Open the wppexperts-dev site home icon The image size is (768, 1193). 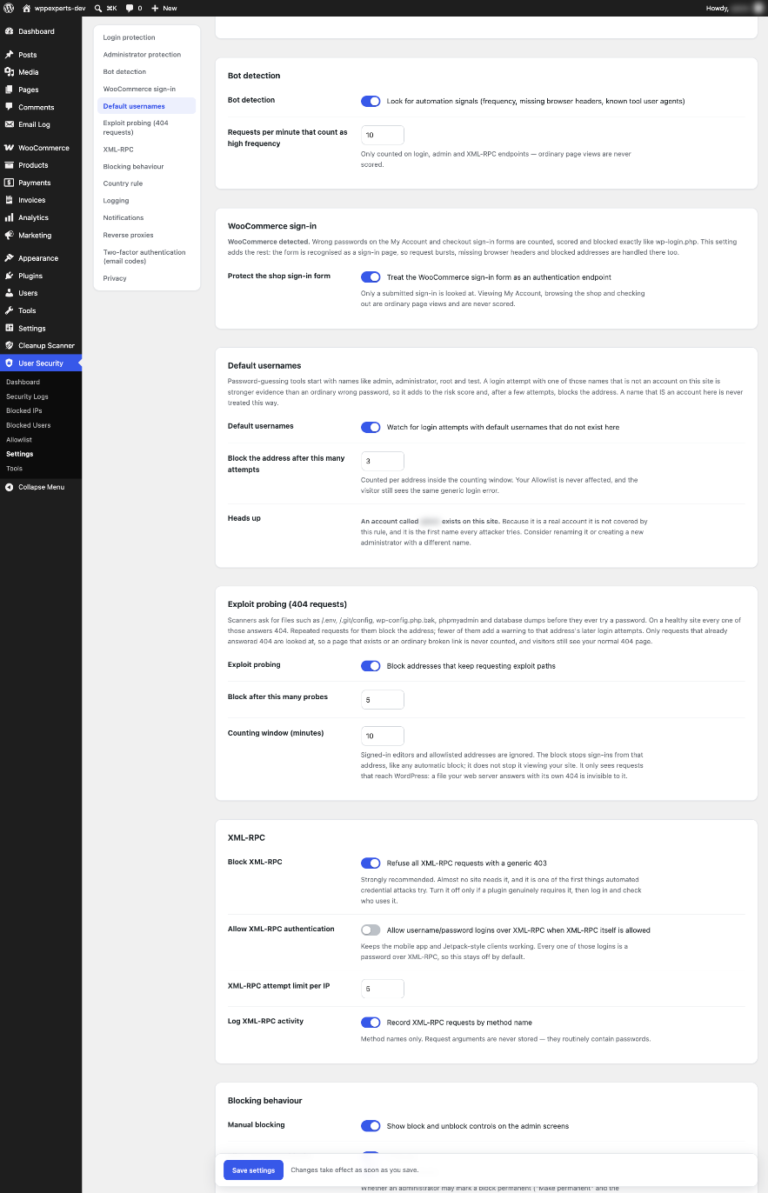pyautogui.click(x=27, y=8)
